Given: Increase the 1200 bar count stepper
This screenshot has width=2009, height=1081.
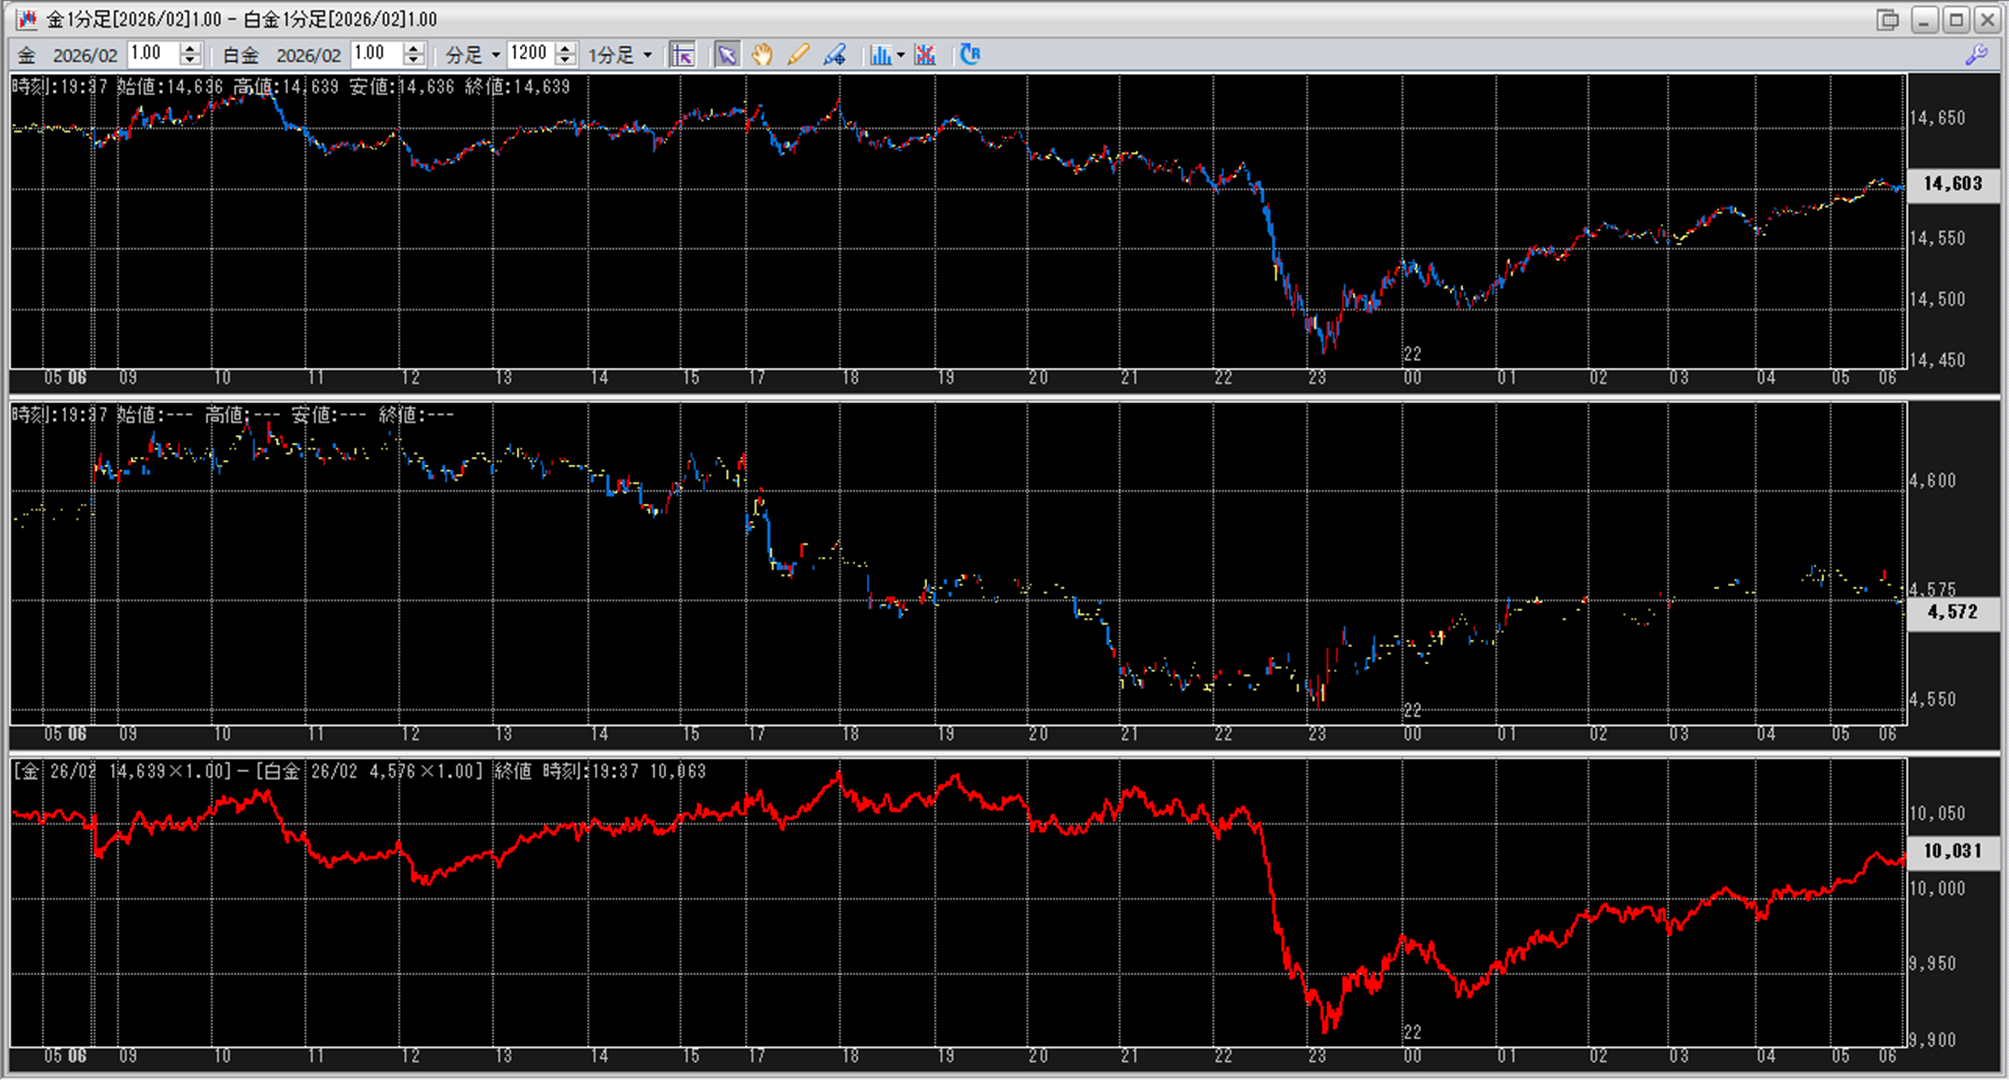Looking at the screenshot, I should point(566,48).
